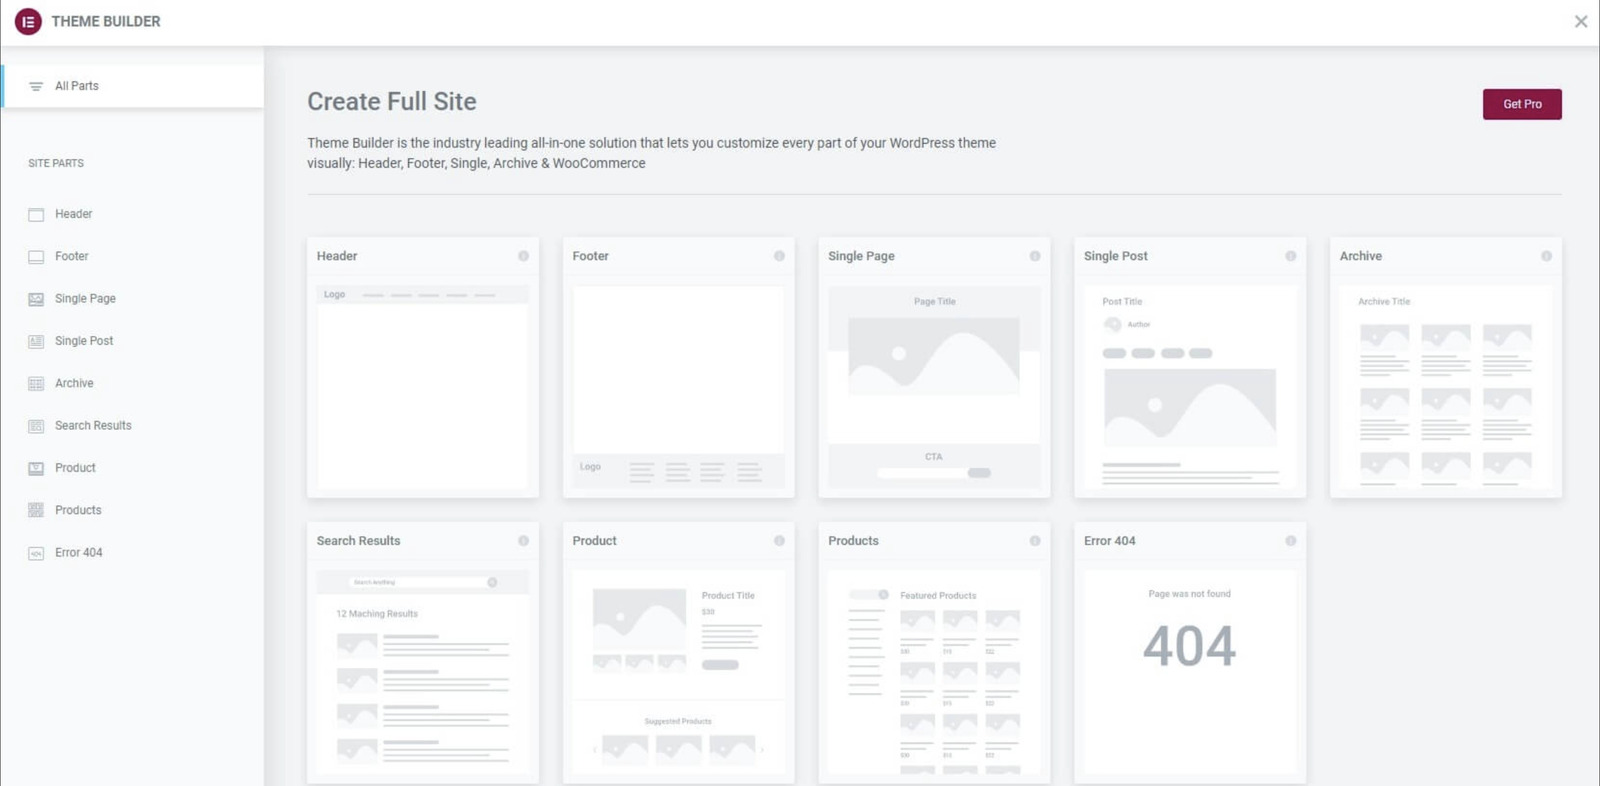Click the Products card title
The height and width of the screenshot is (786, 1600).
853,541
